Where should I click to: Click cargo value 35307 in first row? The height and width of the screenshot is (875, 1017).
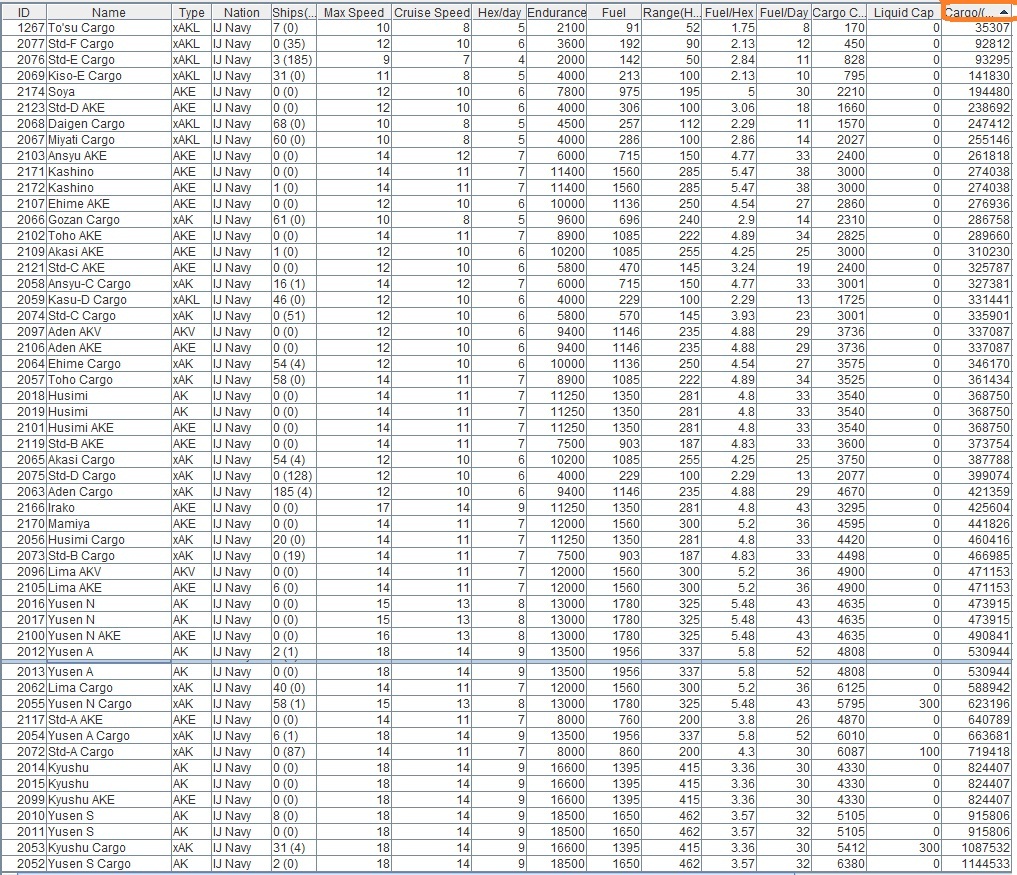(x=977, y=28)
